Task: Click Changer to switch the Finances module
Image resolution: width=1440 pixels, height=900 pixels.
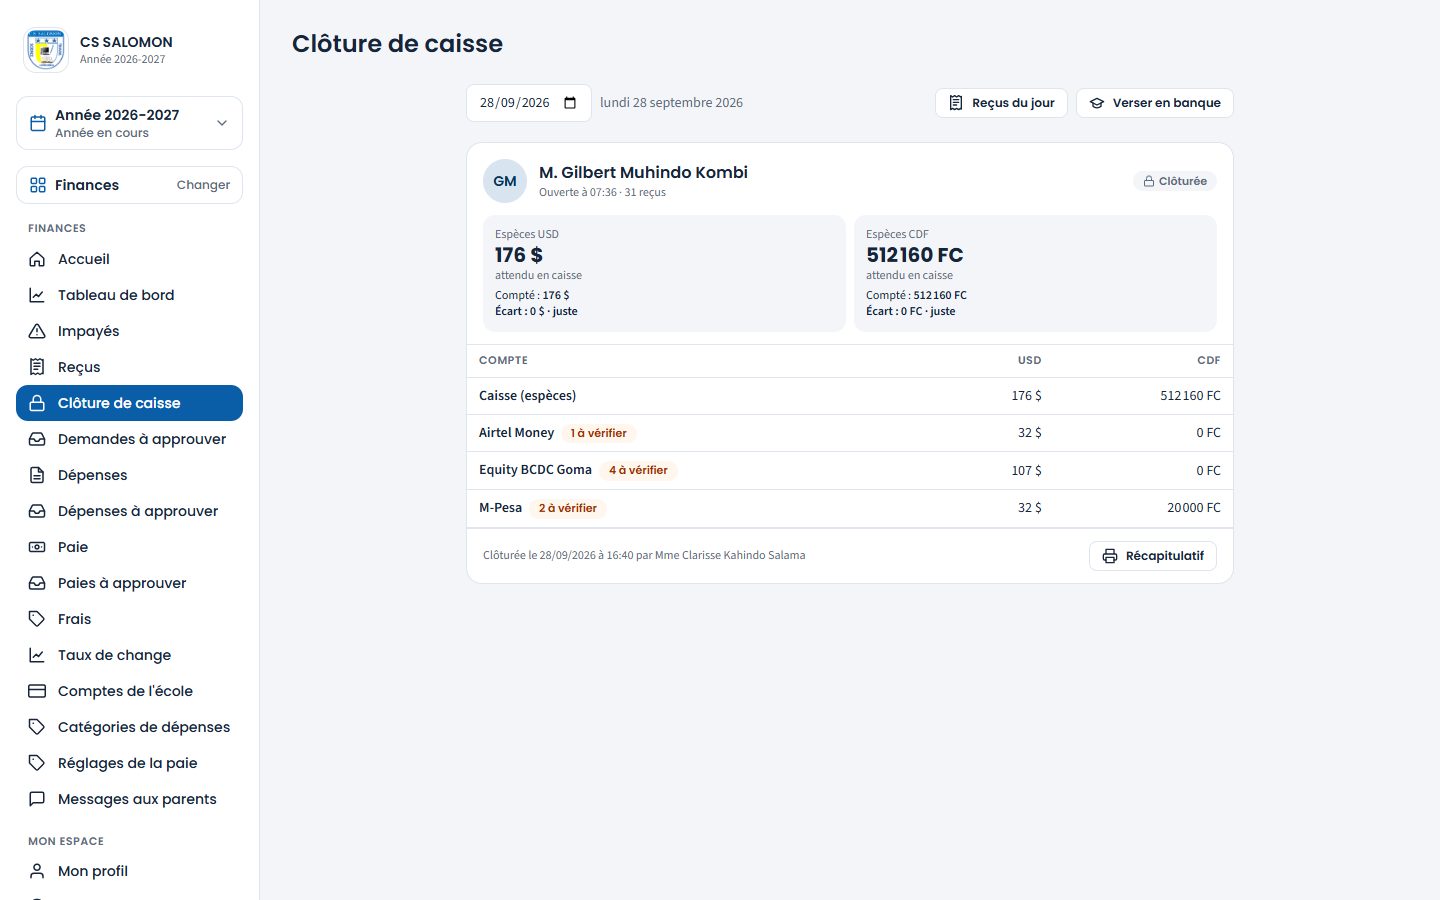Action: pyautogui.click(x=203, y=185)
